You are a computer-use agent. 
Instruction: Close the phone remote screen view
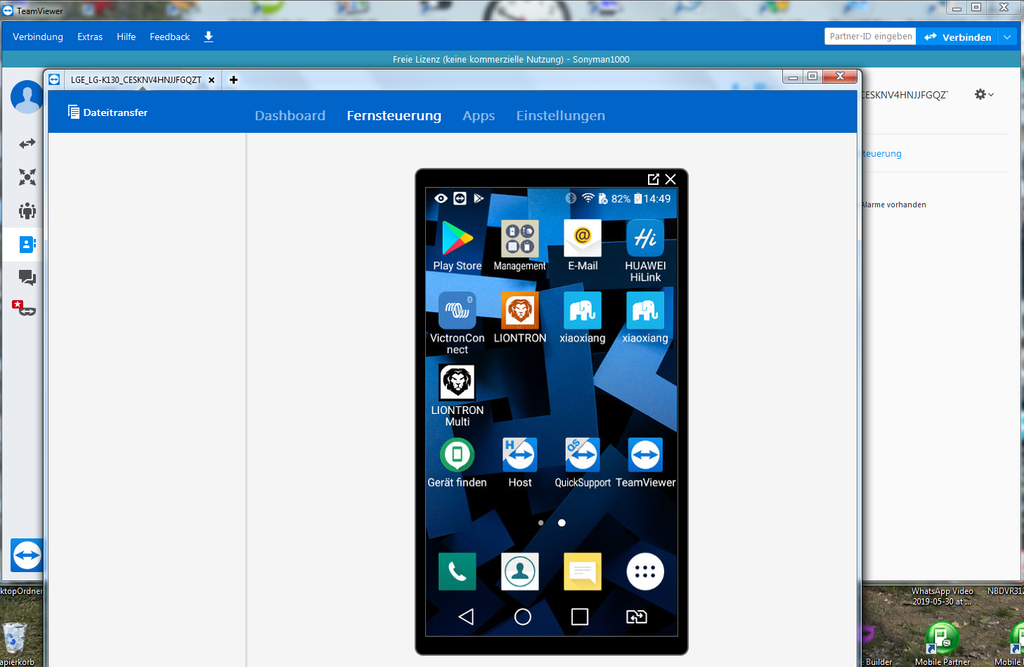click(x=671, y=179)
